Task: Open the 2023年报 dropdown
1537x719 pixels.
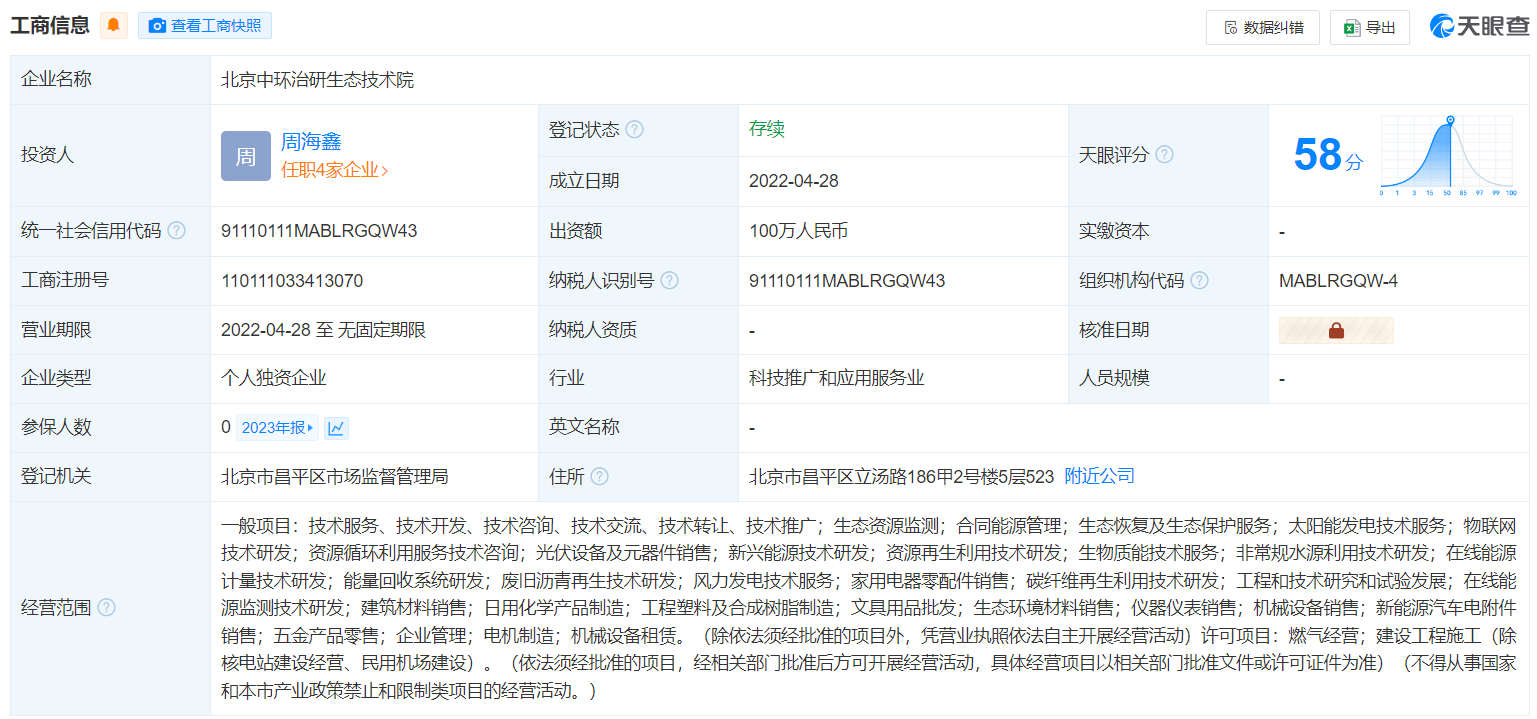Action: point(278,428)
